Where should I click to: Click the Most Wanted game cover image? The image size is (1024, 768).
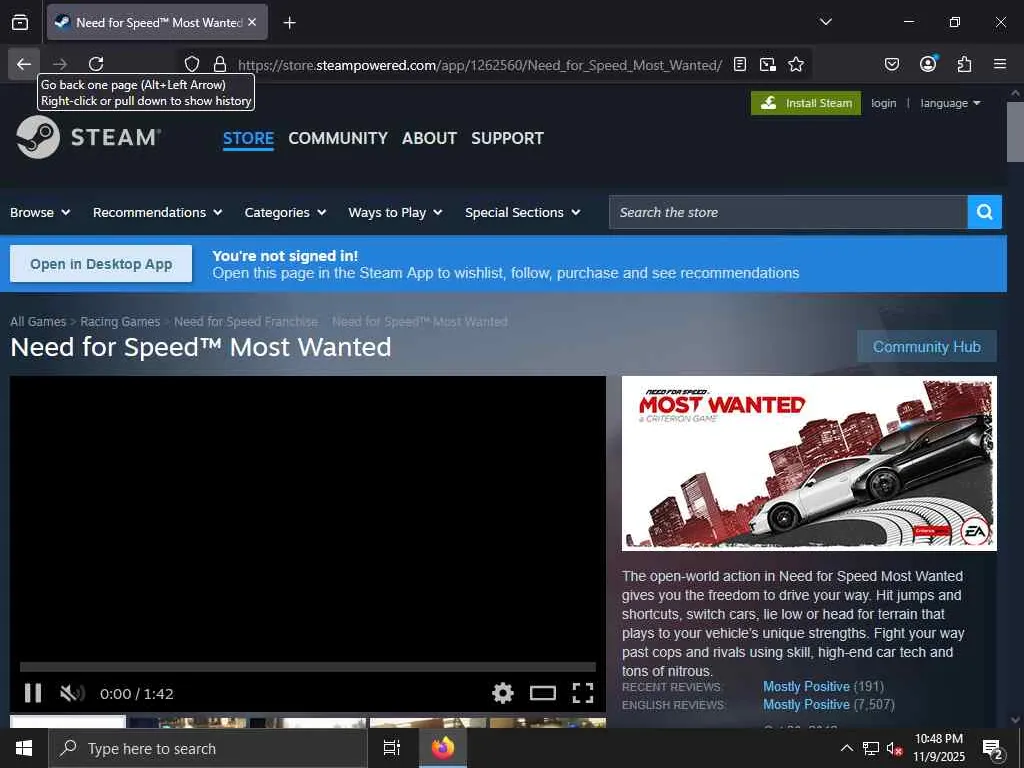click(x=809, y=463)
